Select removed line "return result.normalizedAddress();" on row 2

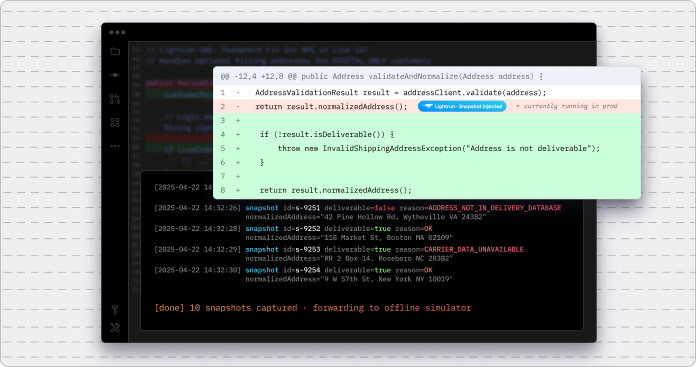click(331, 107)
